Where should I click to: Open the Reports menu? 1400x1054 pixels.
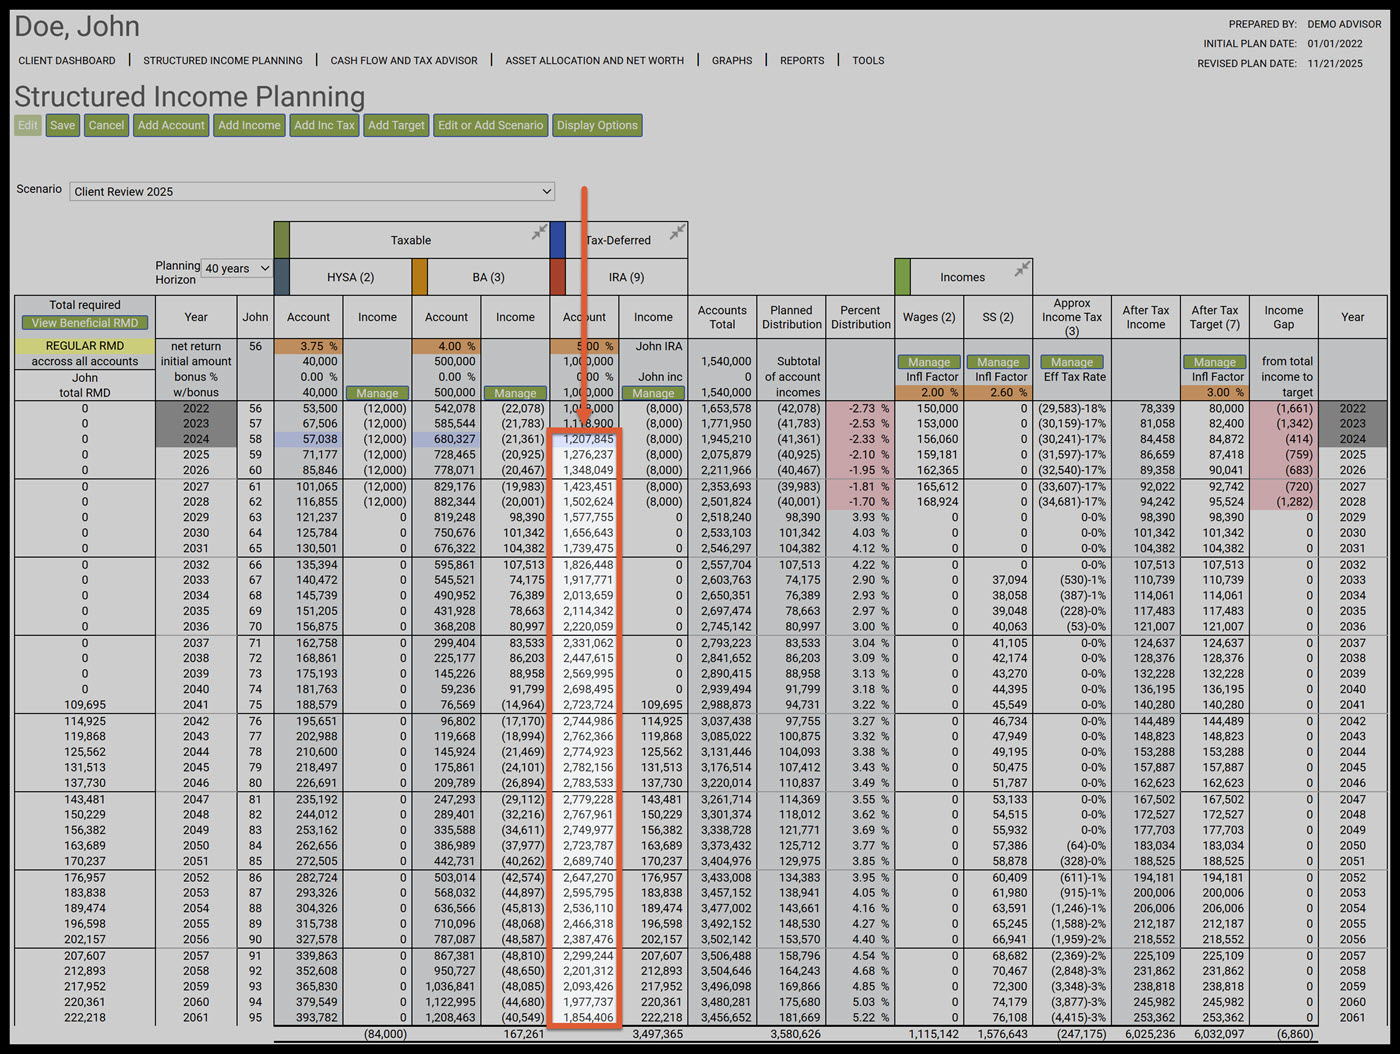point(802,61)
